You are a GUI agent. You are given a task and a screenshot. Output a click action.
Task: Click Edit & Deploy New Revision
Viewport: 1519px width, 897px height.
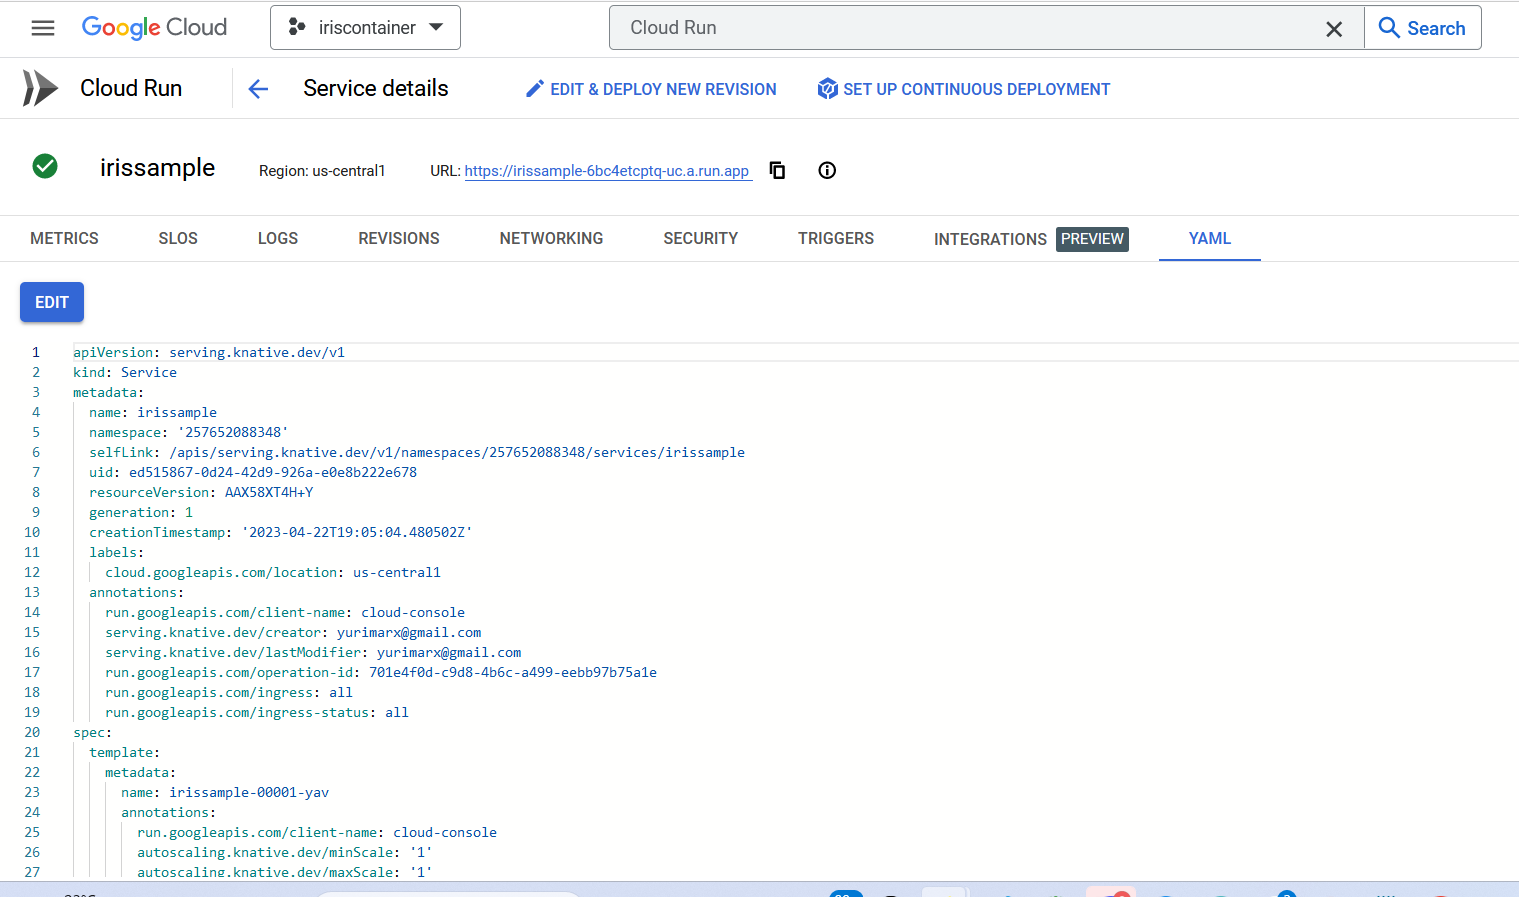[651, 89]
